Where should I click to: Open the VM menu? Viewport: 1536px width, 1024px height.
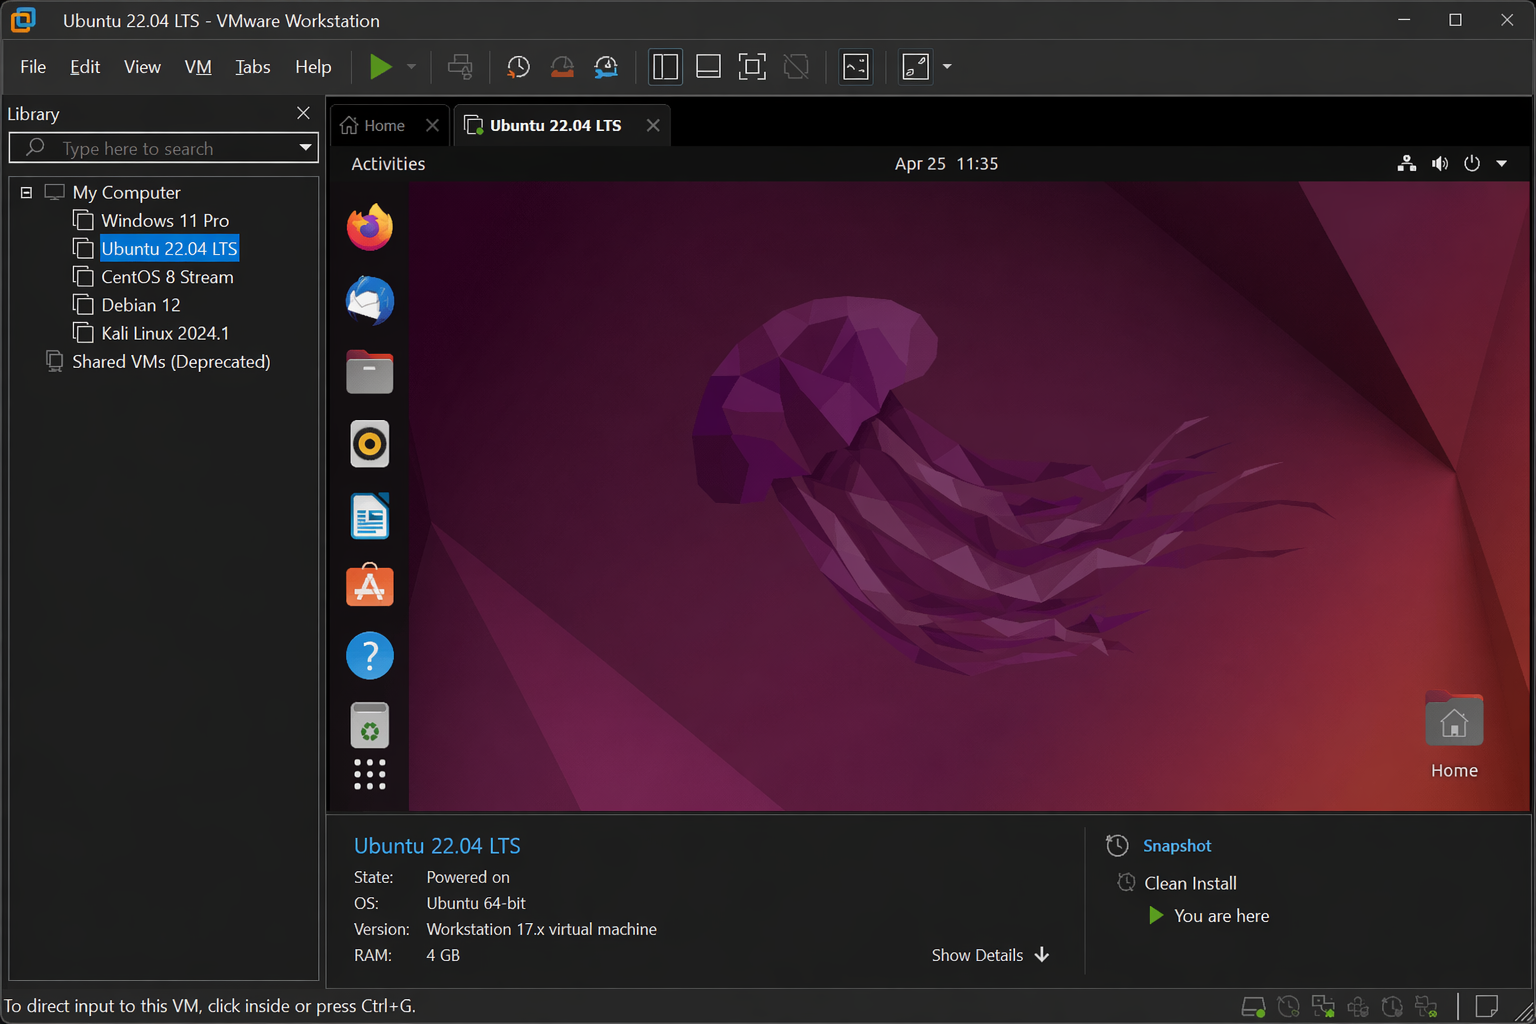[197, 67]
